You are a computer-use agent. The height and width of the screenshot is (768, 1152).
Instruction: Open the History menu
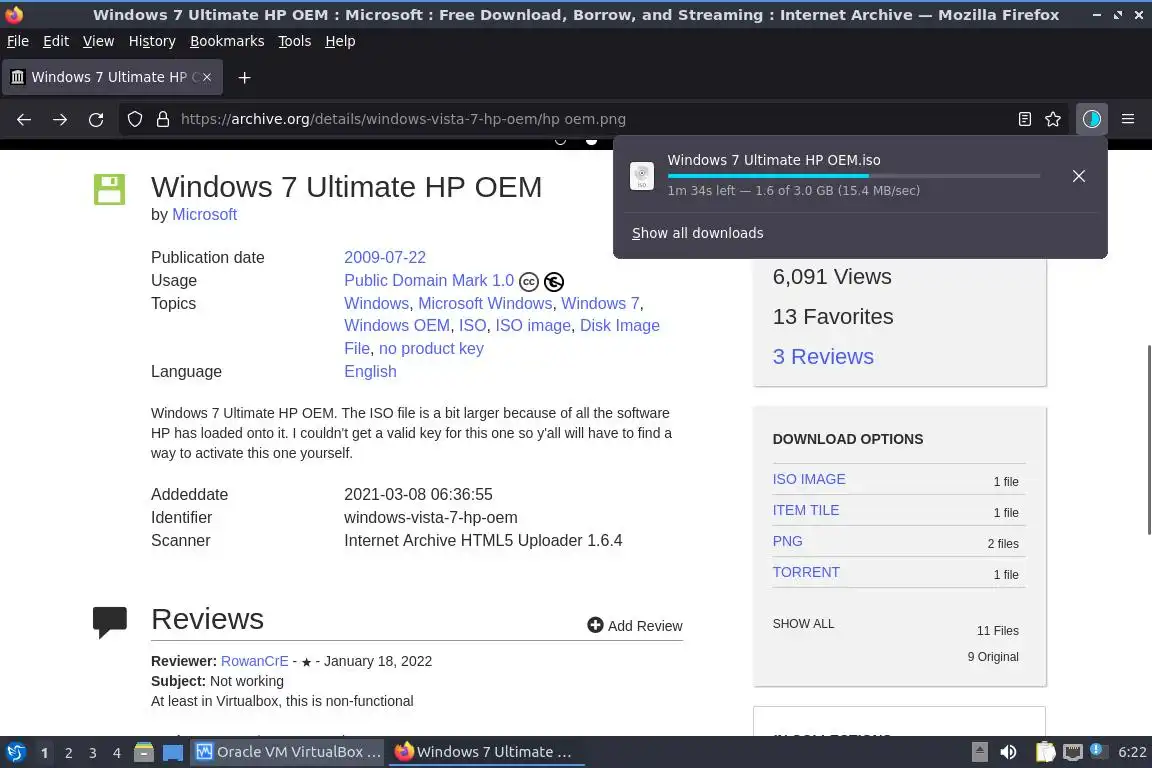(152, 41)
